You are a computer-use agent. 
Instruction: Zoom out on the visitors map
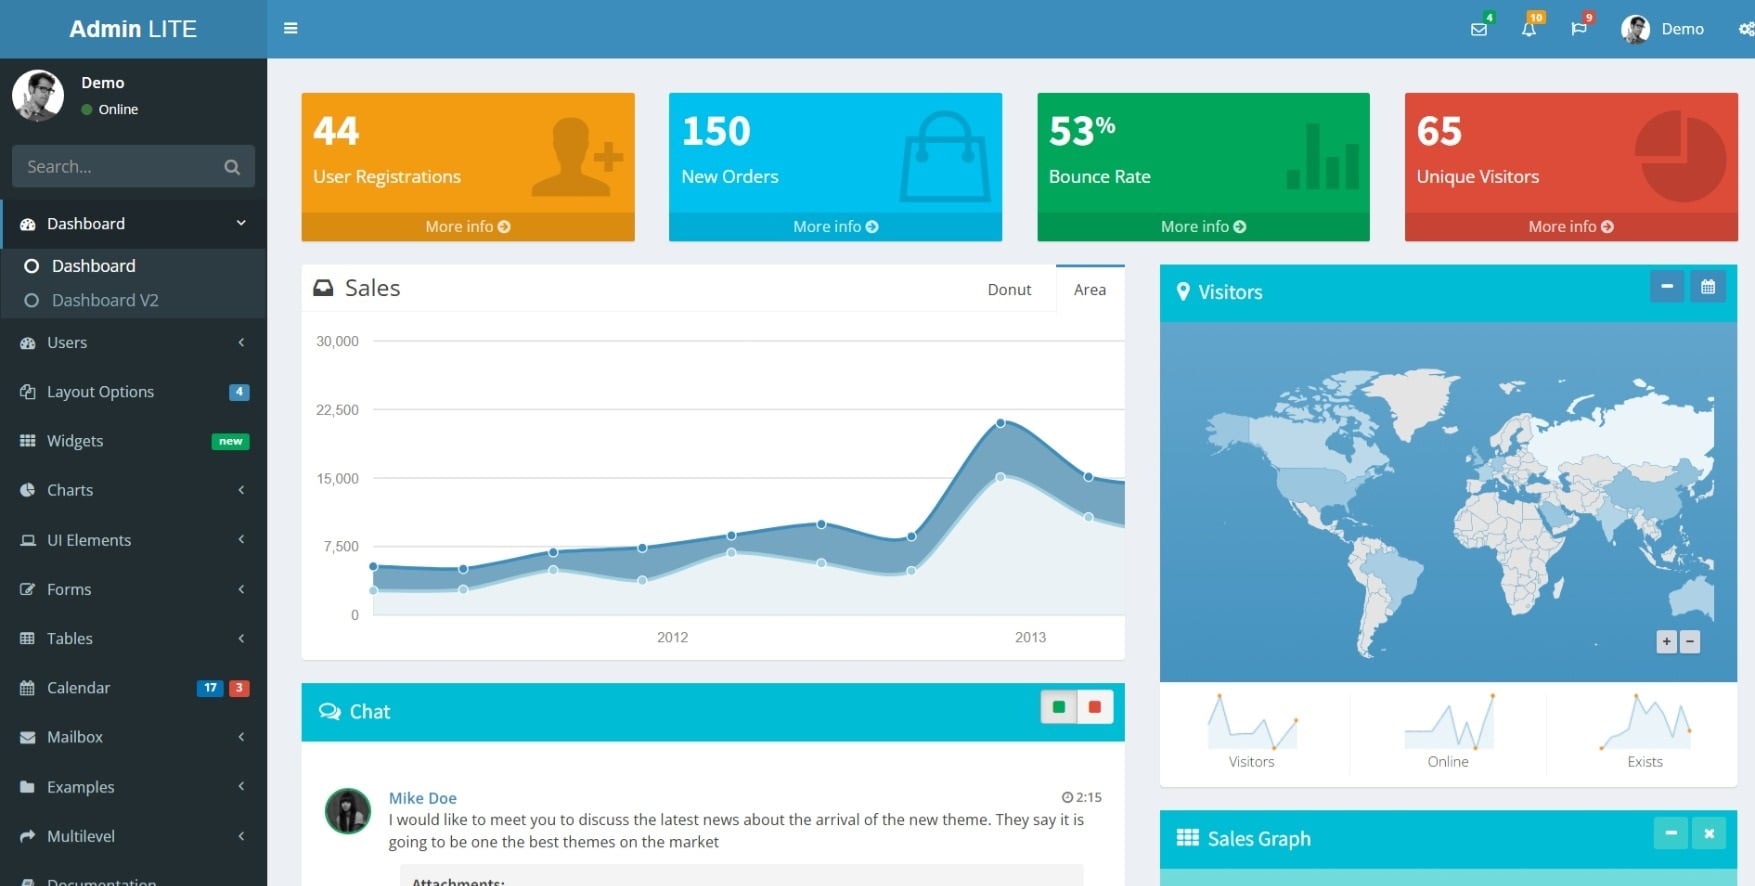[x=1690, y=642]
